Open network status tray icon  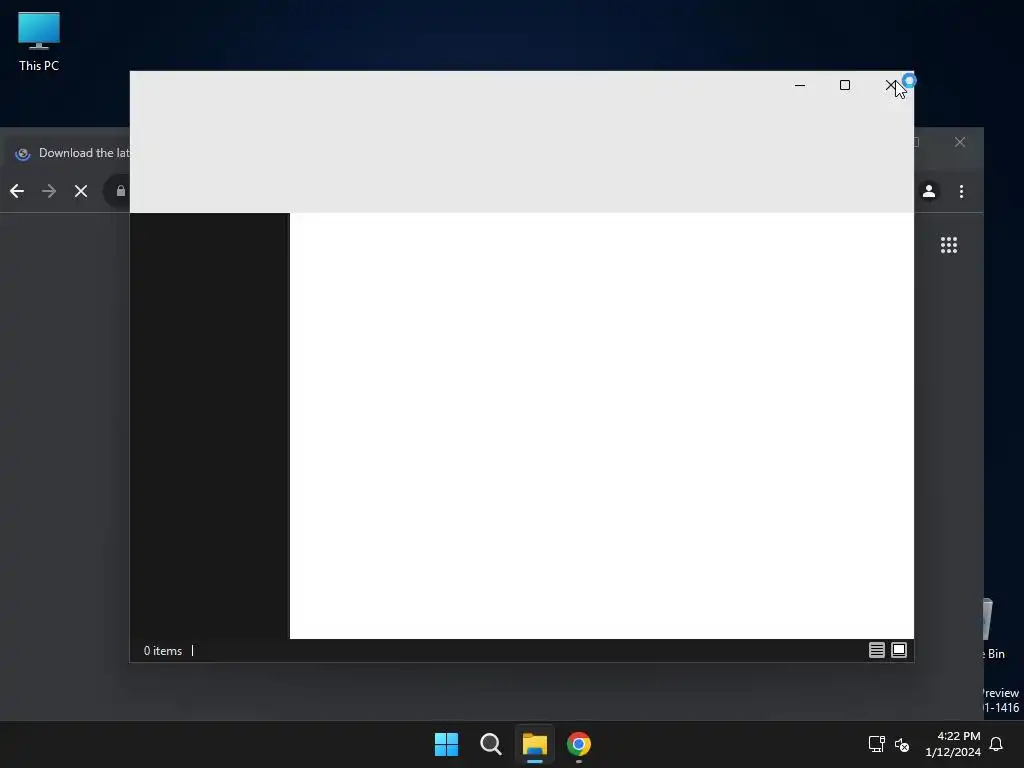[x=876, y=744]
